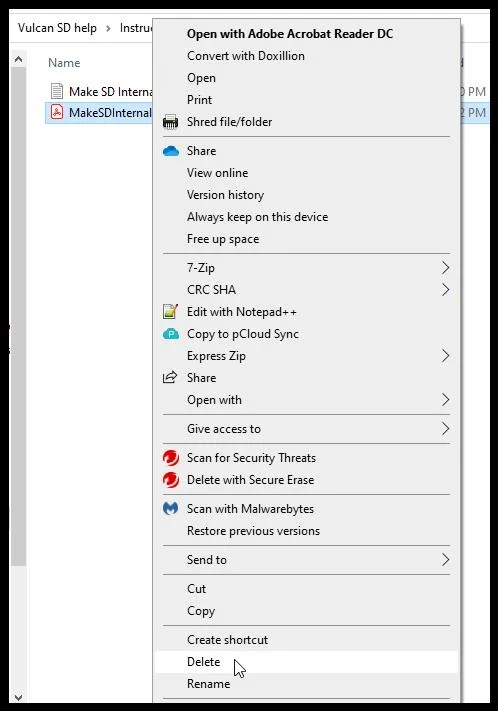Image resolution: width=498 pixels, height=711 pixels.
Task: Click the navigation pane scroll up arrow
Action: click(19, 59)
